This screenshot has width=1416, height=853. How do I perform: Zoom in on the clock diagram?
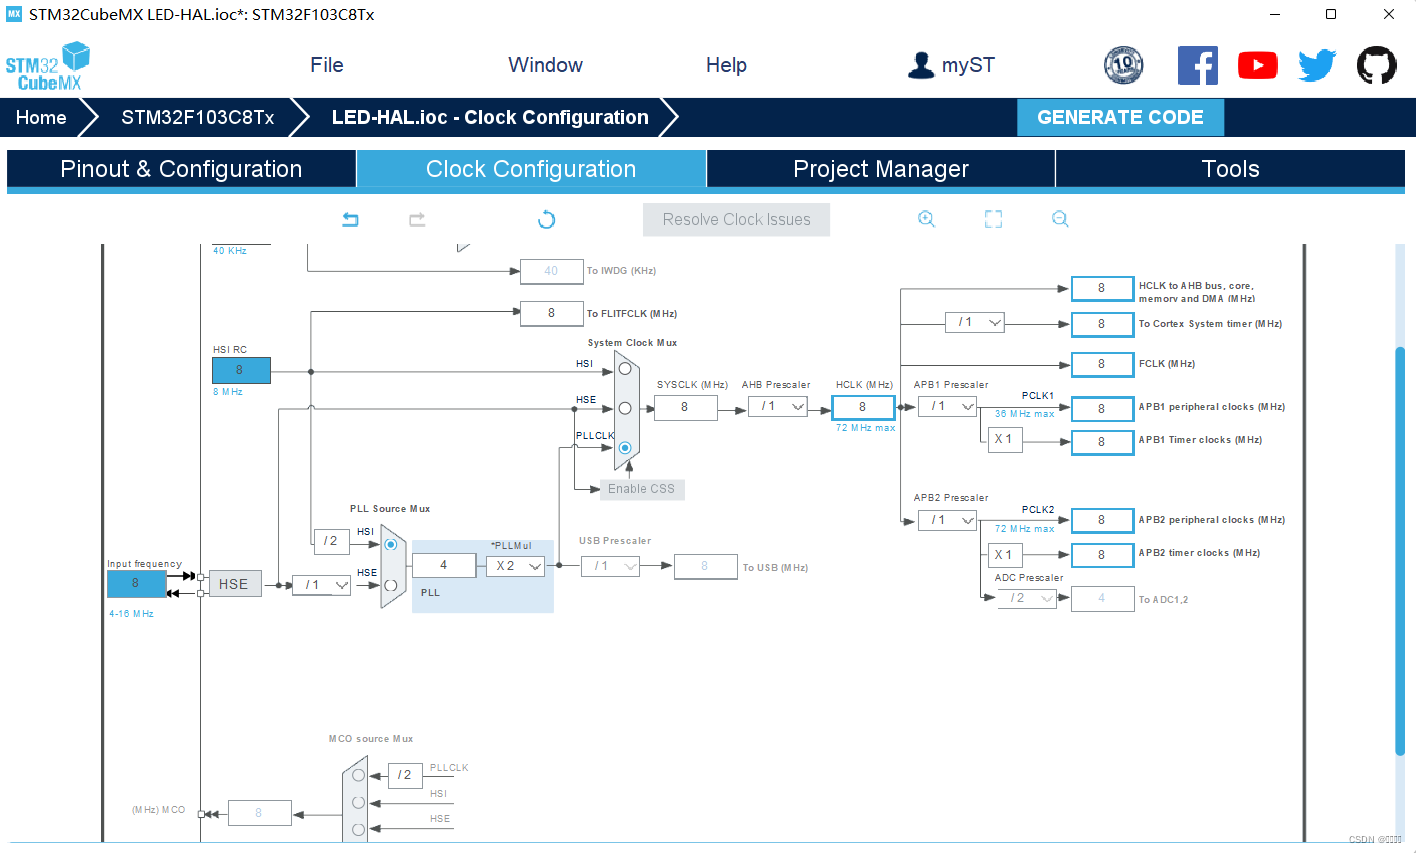(927, 219)
